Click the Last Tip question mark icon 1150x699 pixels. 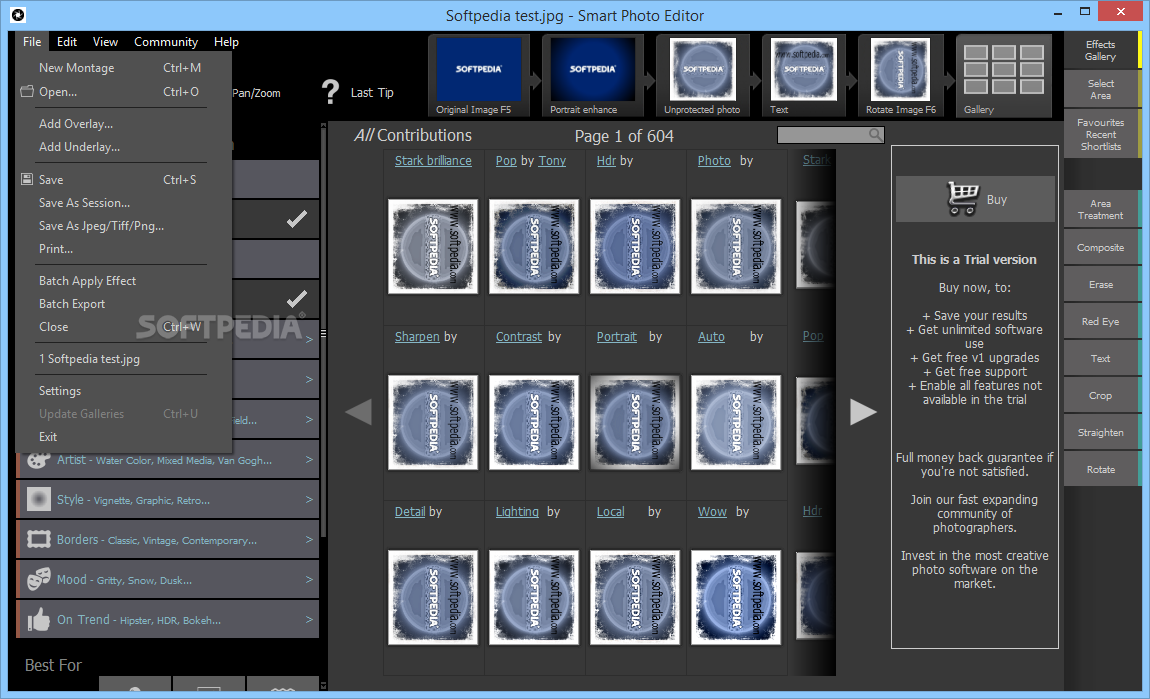coord(331,92)
